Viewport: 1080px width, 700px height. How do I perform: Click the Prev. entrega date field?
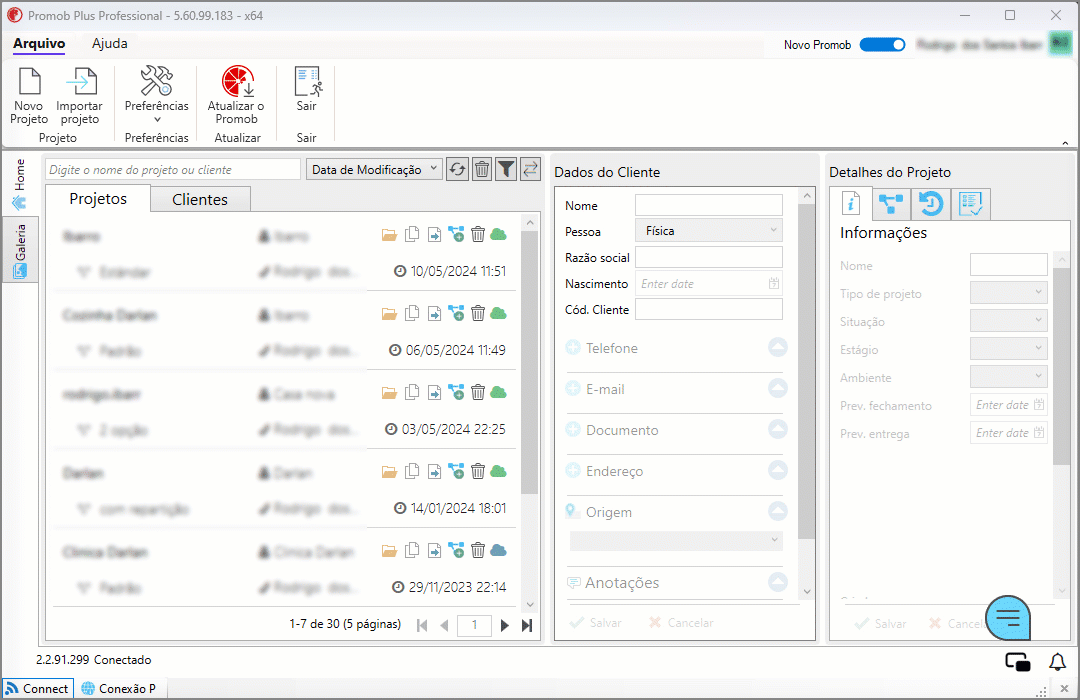point(1008,433)
